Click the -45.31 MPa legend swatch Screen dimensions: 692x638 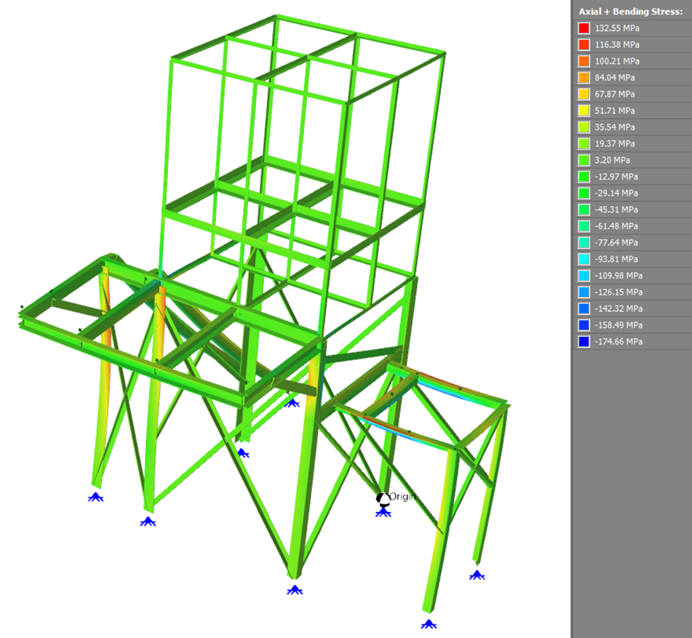pyautogui.click(x=584, y=210)
